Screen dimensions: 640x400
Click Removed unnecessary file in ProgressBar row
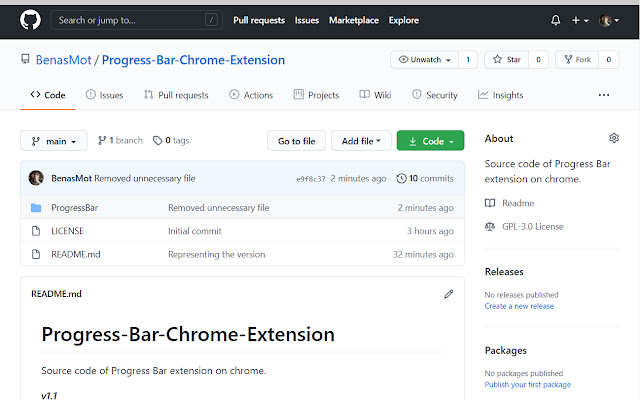coord(219,208)
